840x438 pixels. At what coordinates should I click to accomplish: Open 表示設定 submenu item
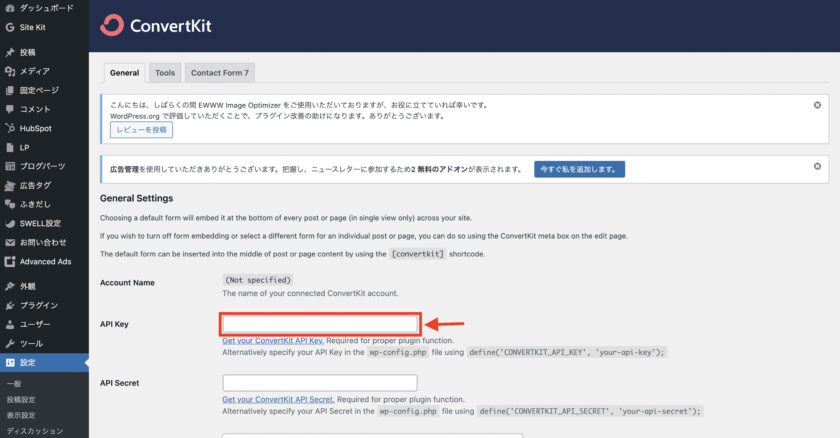21,415
